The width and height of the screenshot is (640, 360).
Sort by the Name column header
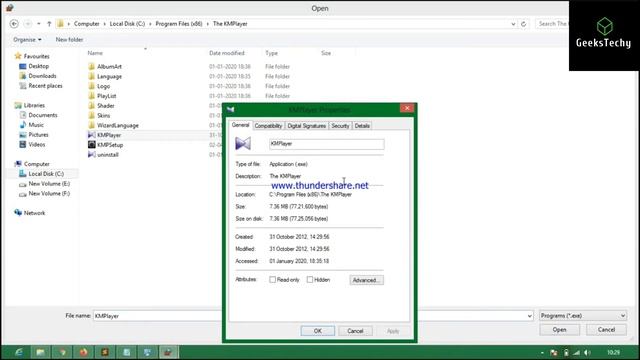(x=95, y=53)
